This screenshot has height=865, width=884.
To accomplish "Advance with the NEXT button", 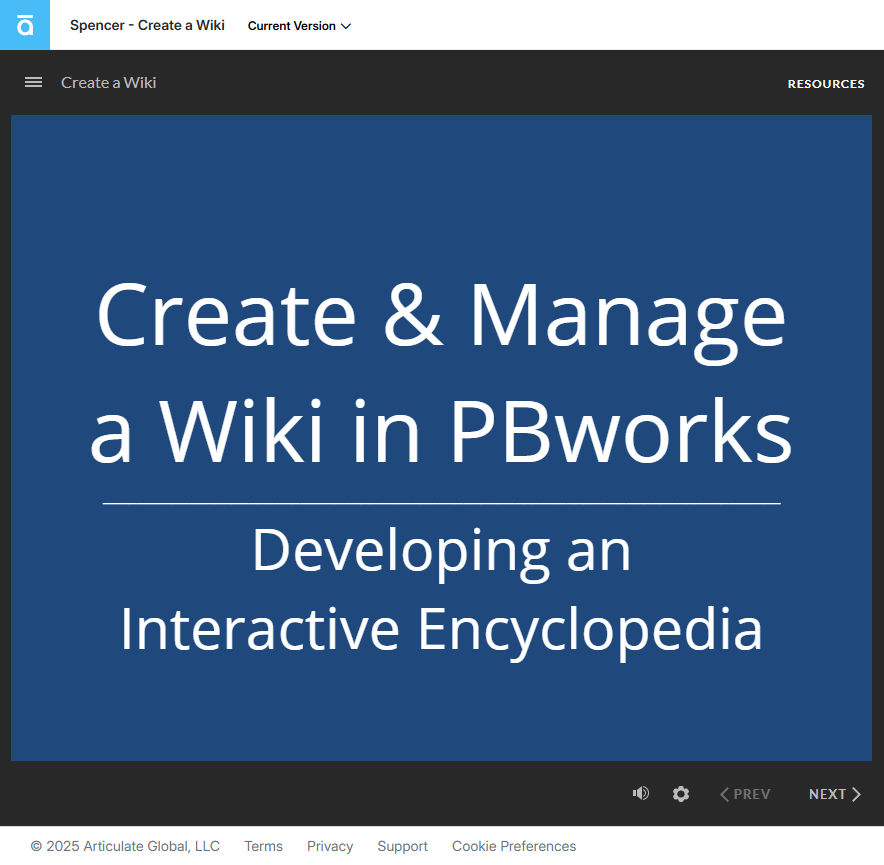I will [x=835, y=794].
